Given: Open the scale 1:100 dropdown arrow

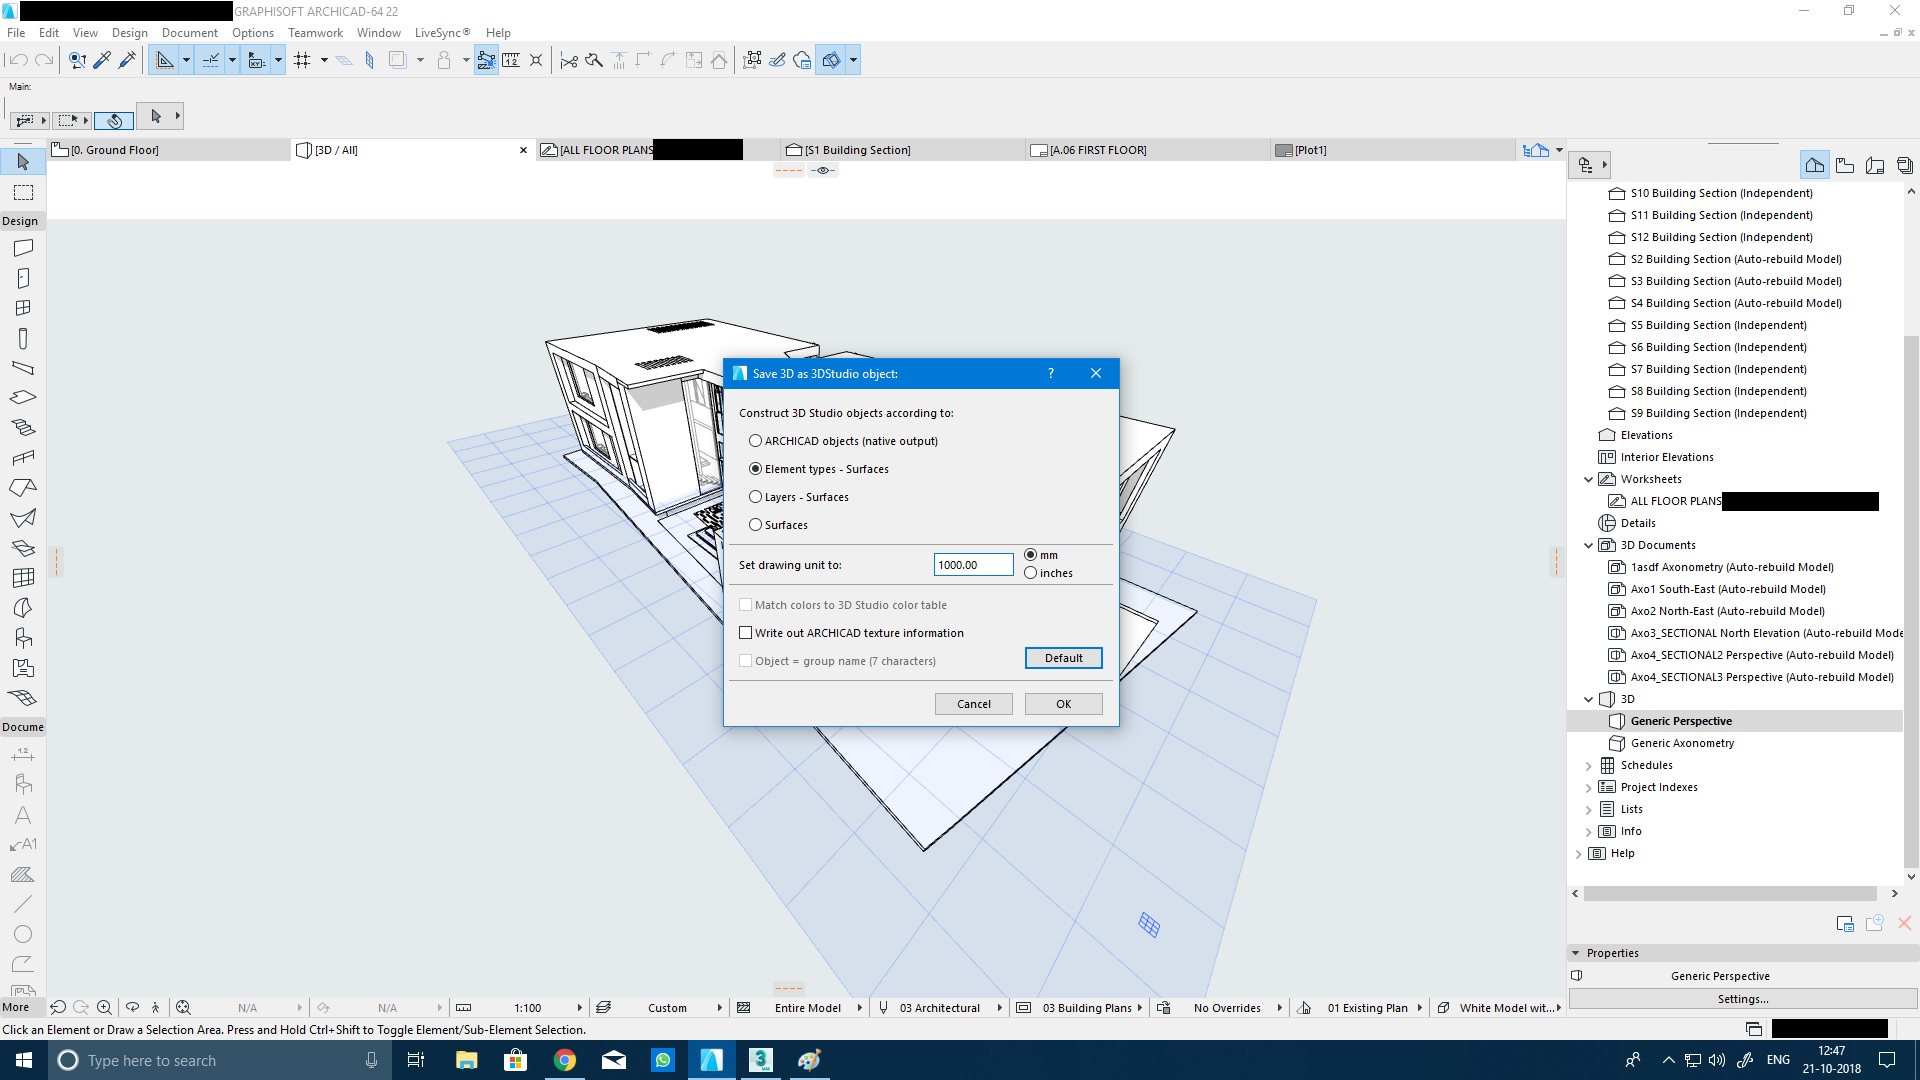Looking at the screenshot, I should 579,1008.
